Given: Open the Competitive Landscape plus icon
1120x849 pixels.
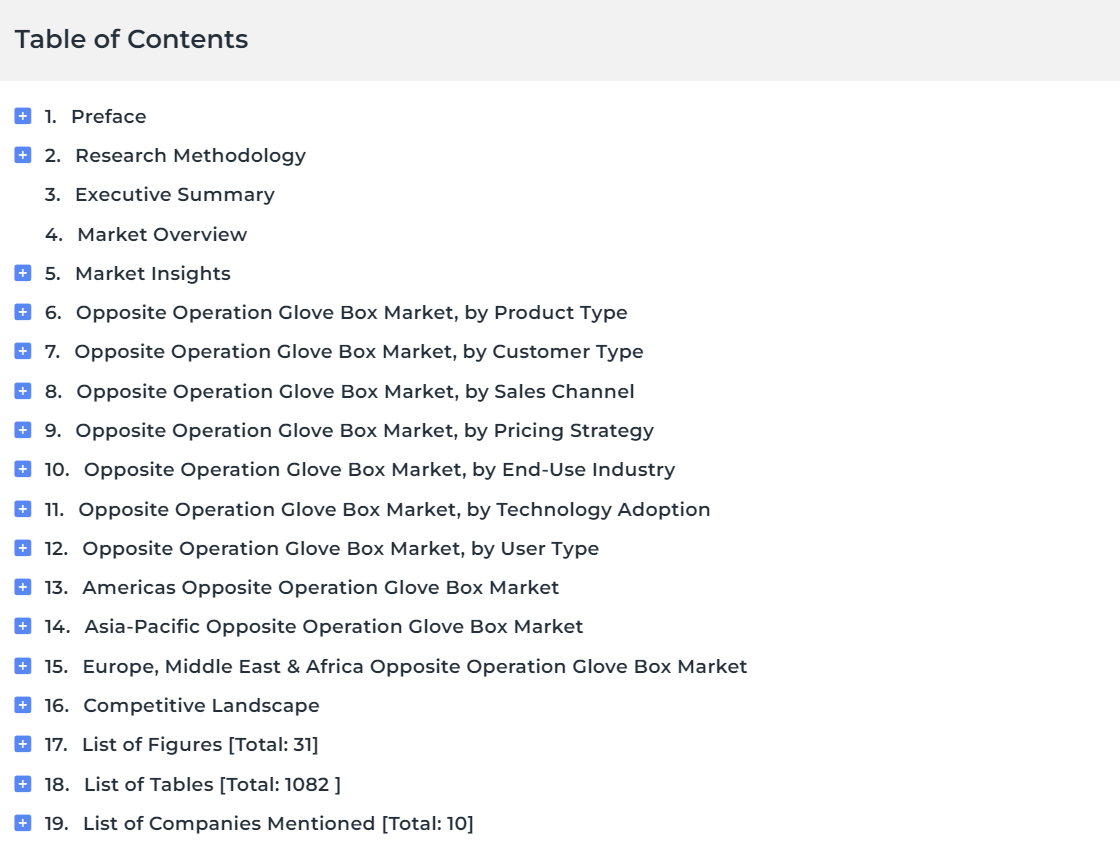Looking at the screenshot, I should tap(23, 705).
